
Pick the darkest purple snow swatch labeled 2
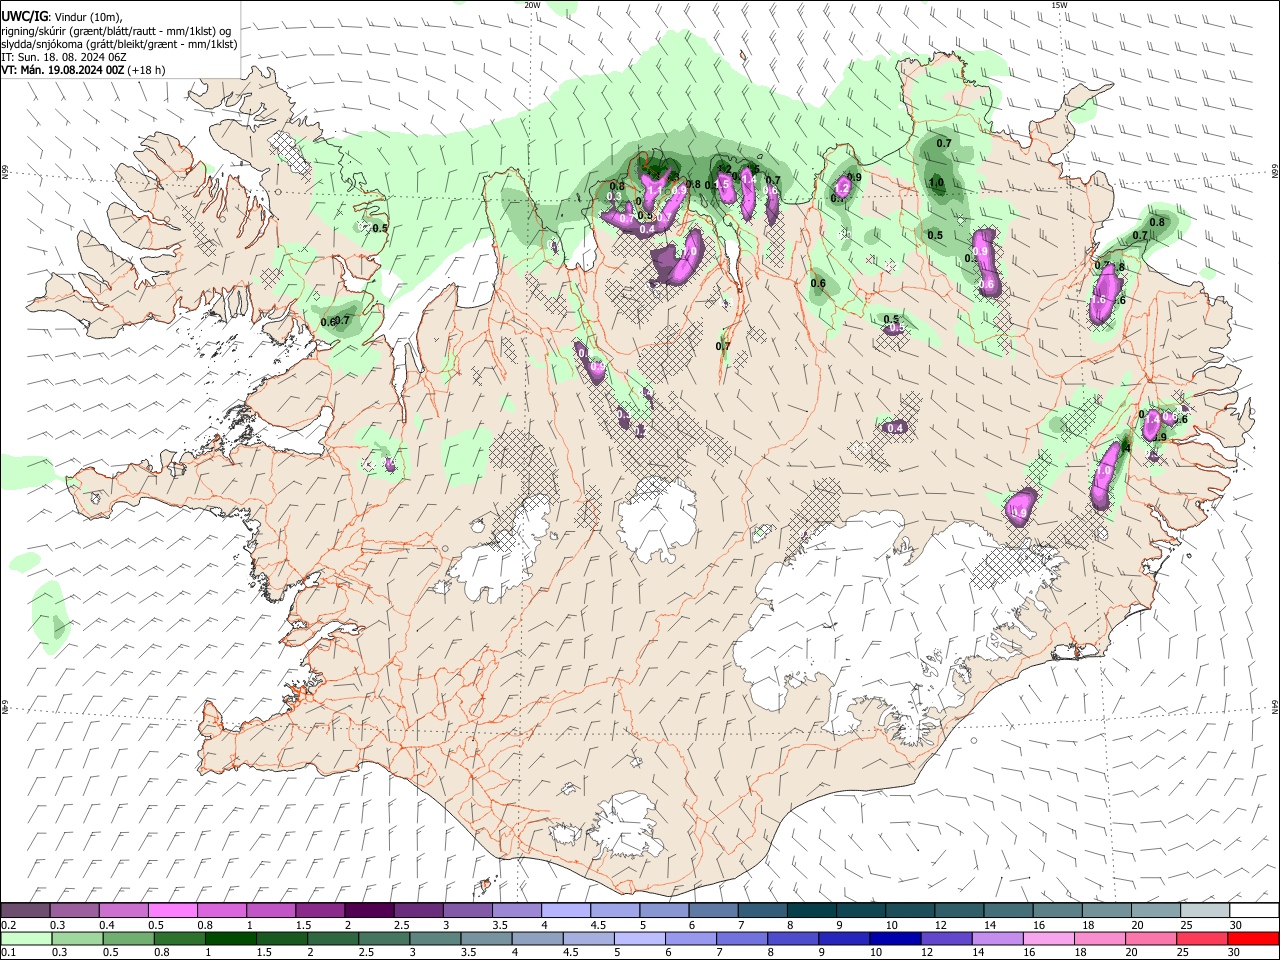click(369, 910)
